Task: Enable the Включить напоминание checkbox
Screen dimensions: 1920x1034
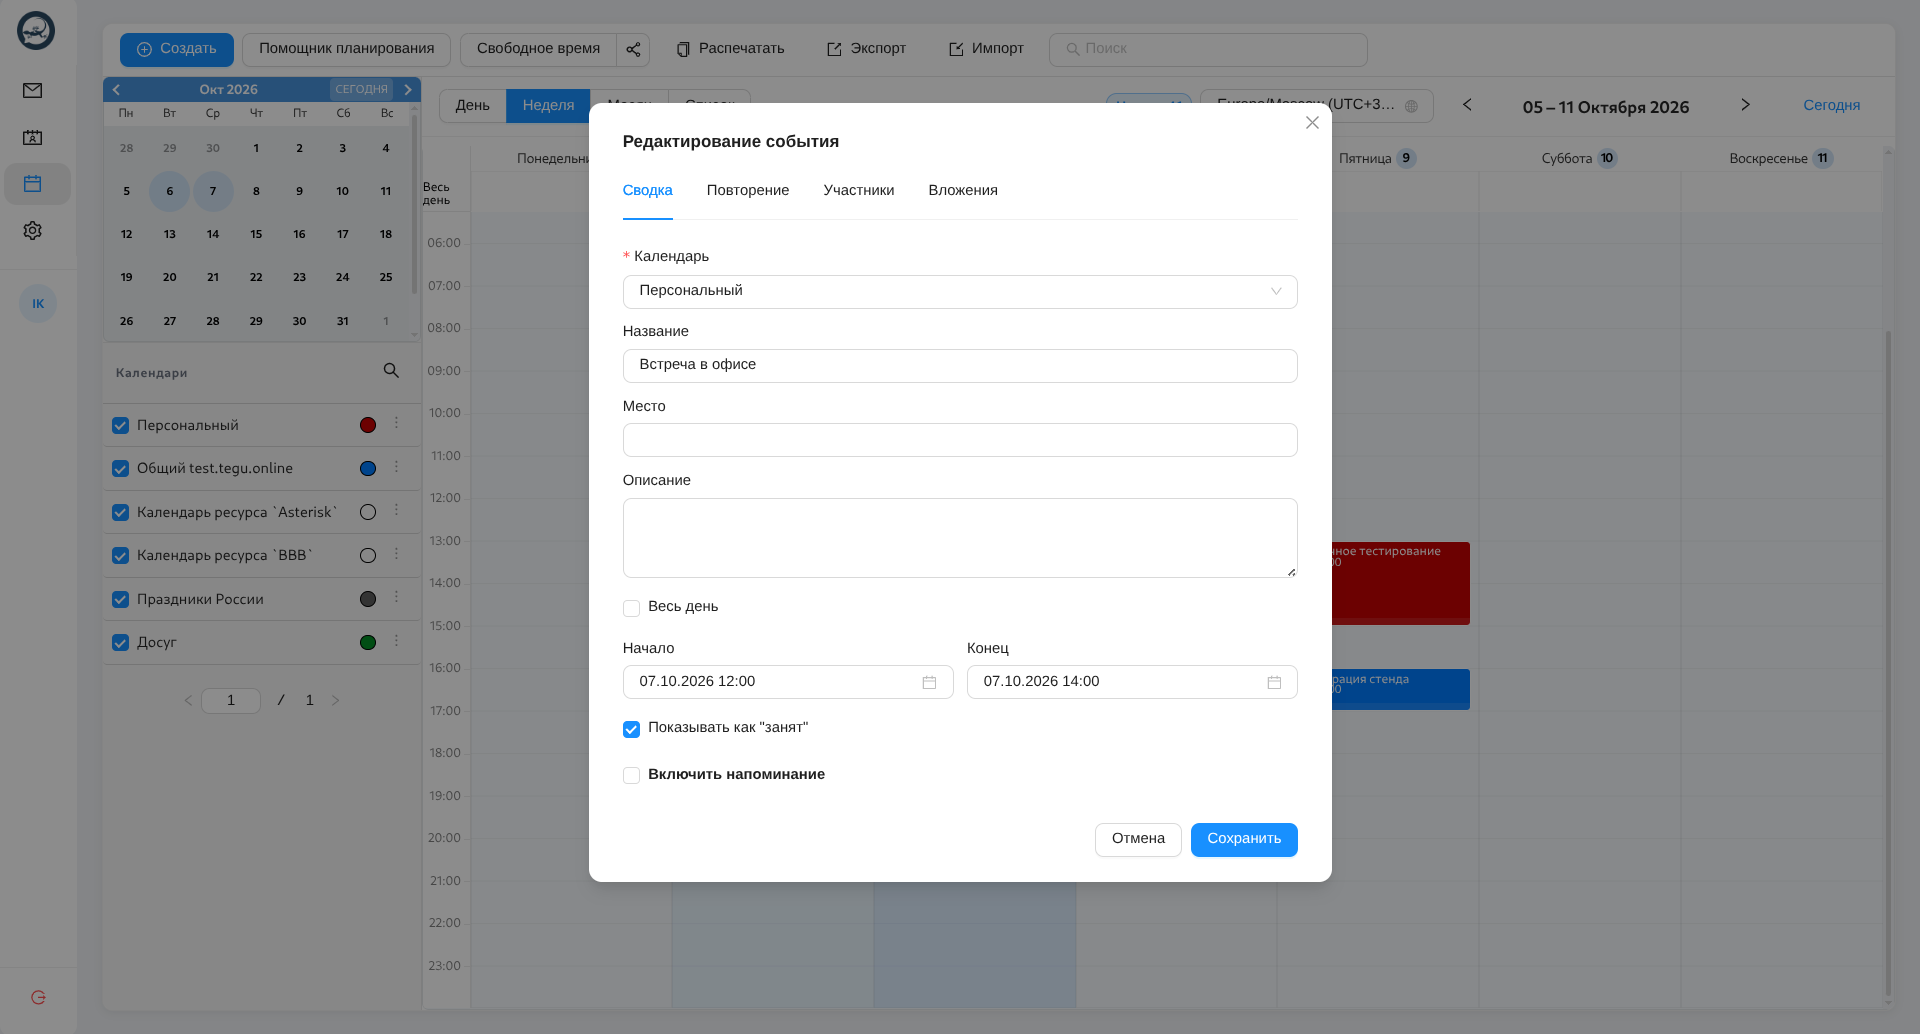Action: [x=631, y=775]
